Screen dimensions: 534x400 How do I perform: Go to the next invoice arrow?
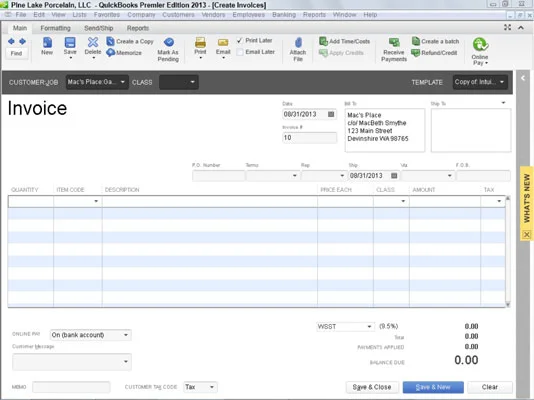(22, 41)
